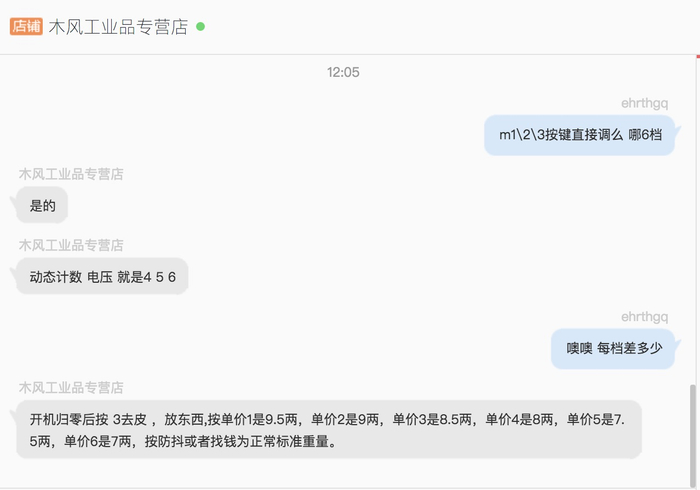
Task: Click the tail of the m1\2\3 bubble
Action: point(677,130)
